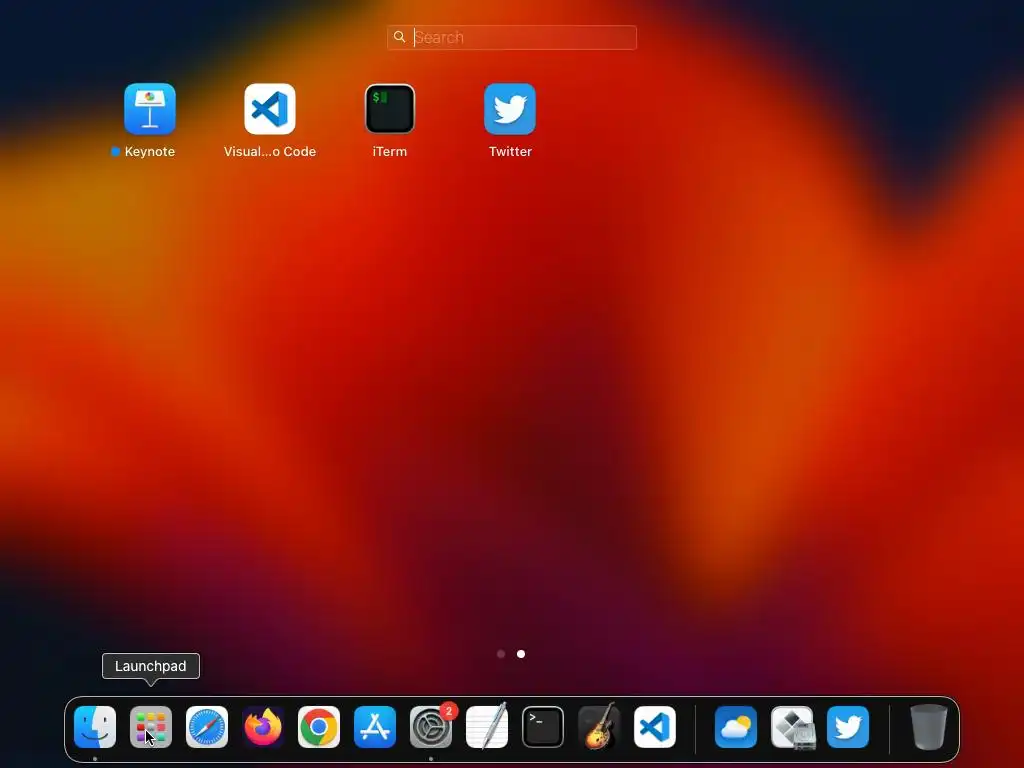Open Visual Studio Code in the Dock
The height and width of the screenshot is (768, 1024).
pyautogui.click(x=655, y=727)
